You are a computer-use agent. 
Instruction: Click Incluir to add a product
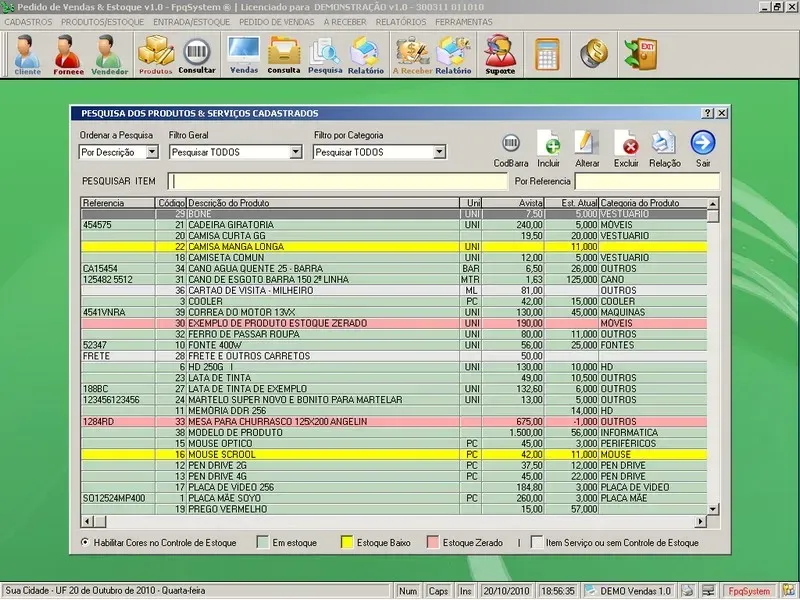(548, 144)
